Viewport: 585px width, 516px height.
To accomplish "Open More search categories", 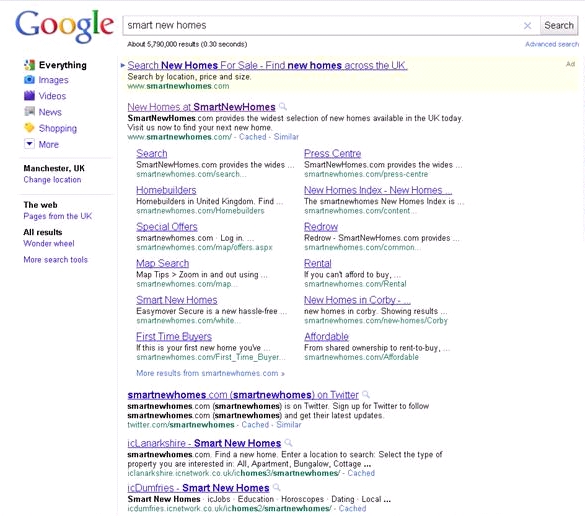I will 49,144.
